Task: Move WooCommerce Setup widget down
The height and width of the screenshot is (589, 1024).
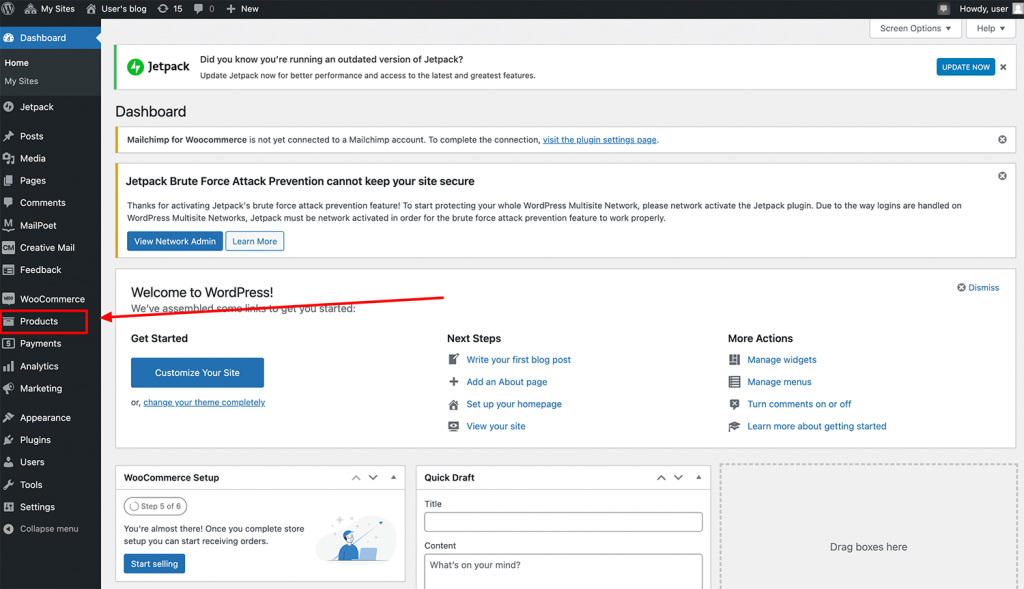Action: click(x=373, y=478)
